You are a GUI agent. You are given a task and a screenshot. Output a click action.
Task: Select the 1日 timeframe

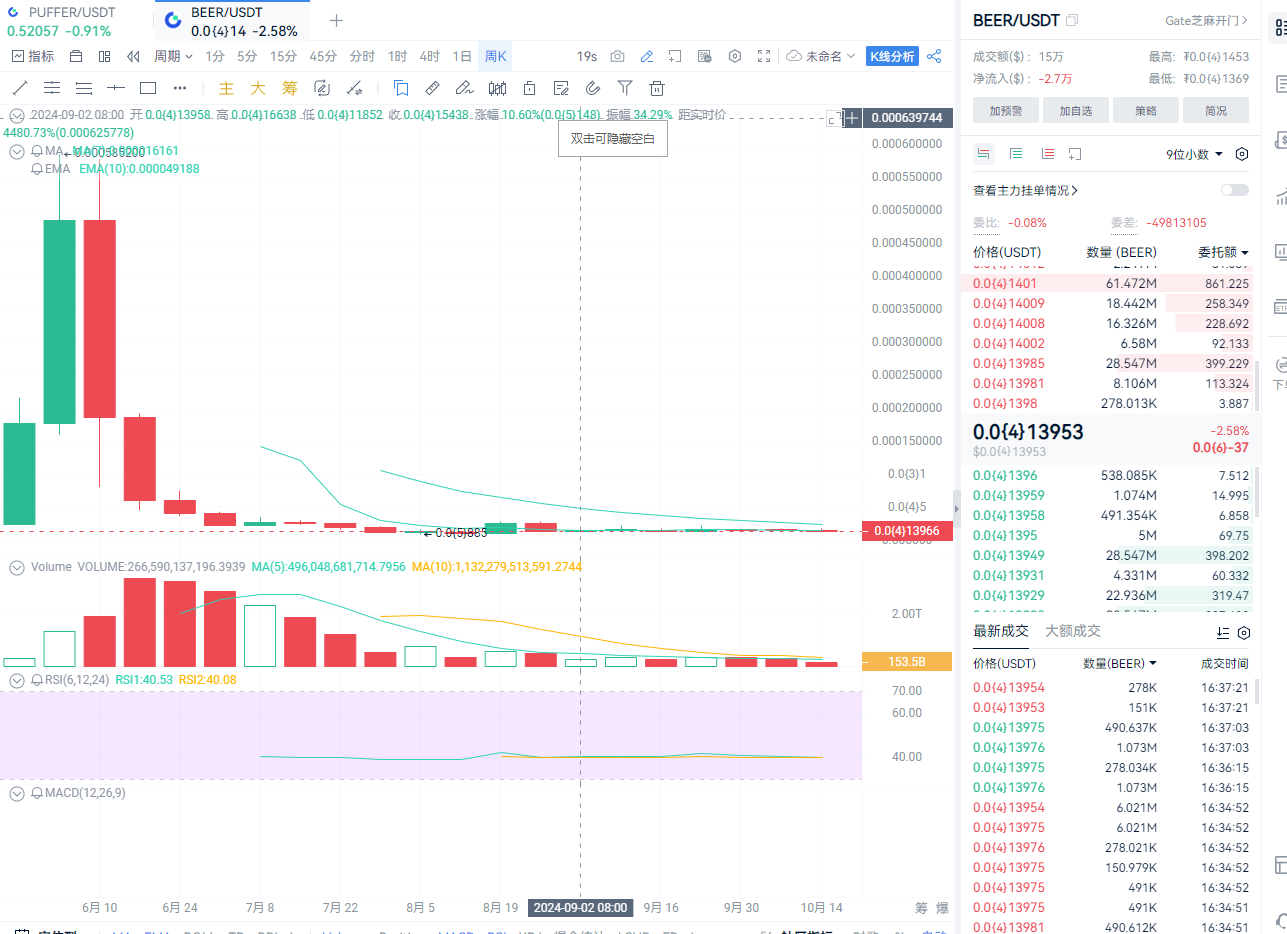[x=461, y=56]
